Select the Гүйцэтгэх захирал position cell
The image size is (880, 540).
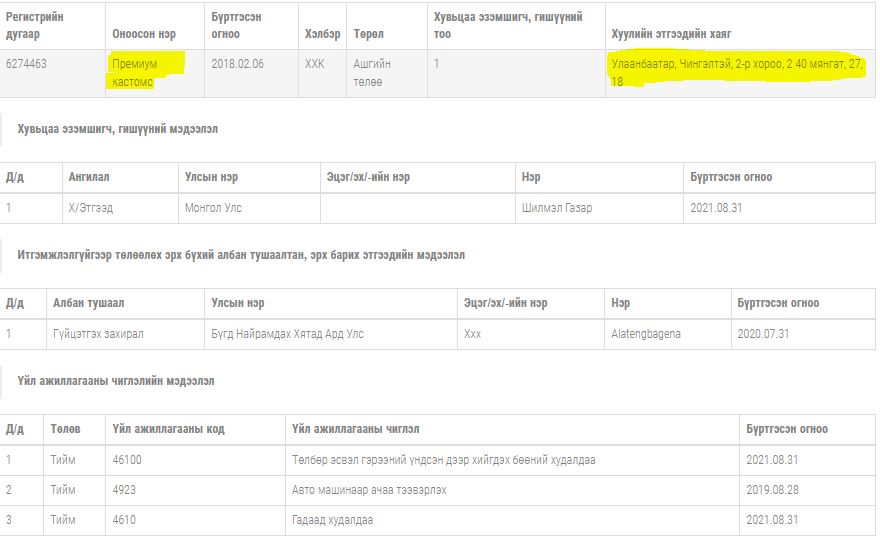coord(98,334)
